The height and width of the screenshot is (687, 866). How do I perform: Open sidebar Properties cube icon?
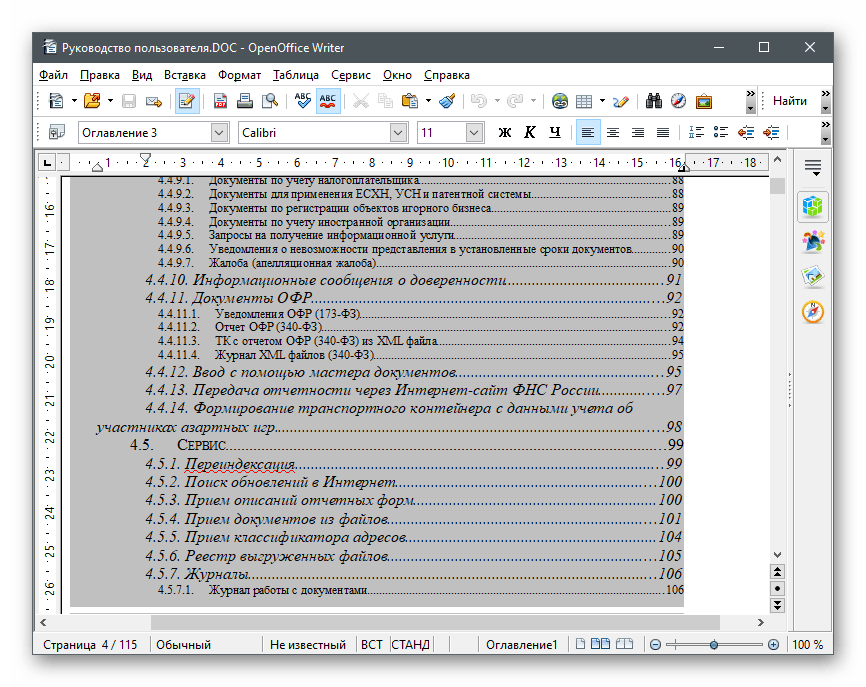[812, 207]
